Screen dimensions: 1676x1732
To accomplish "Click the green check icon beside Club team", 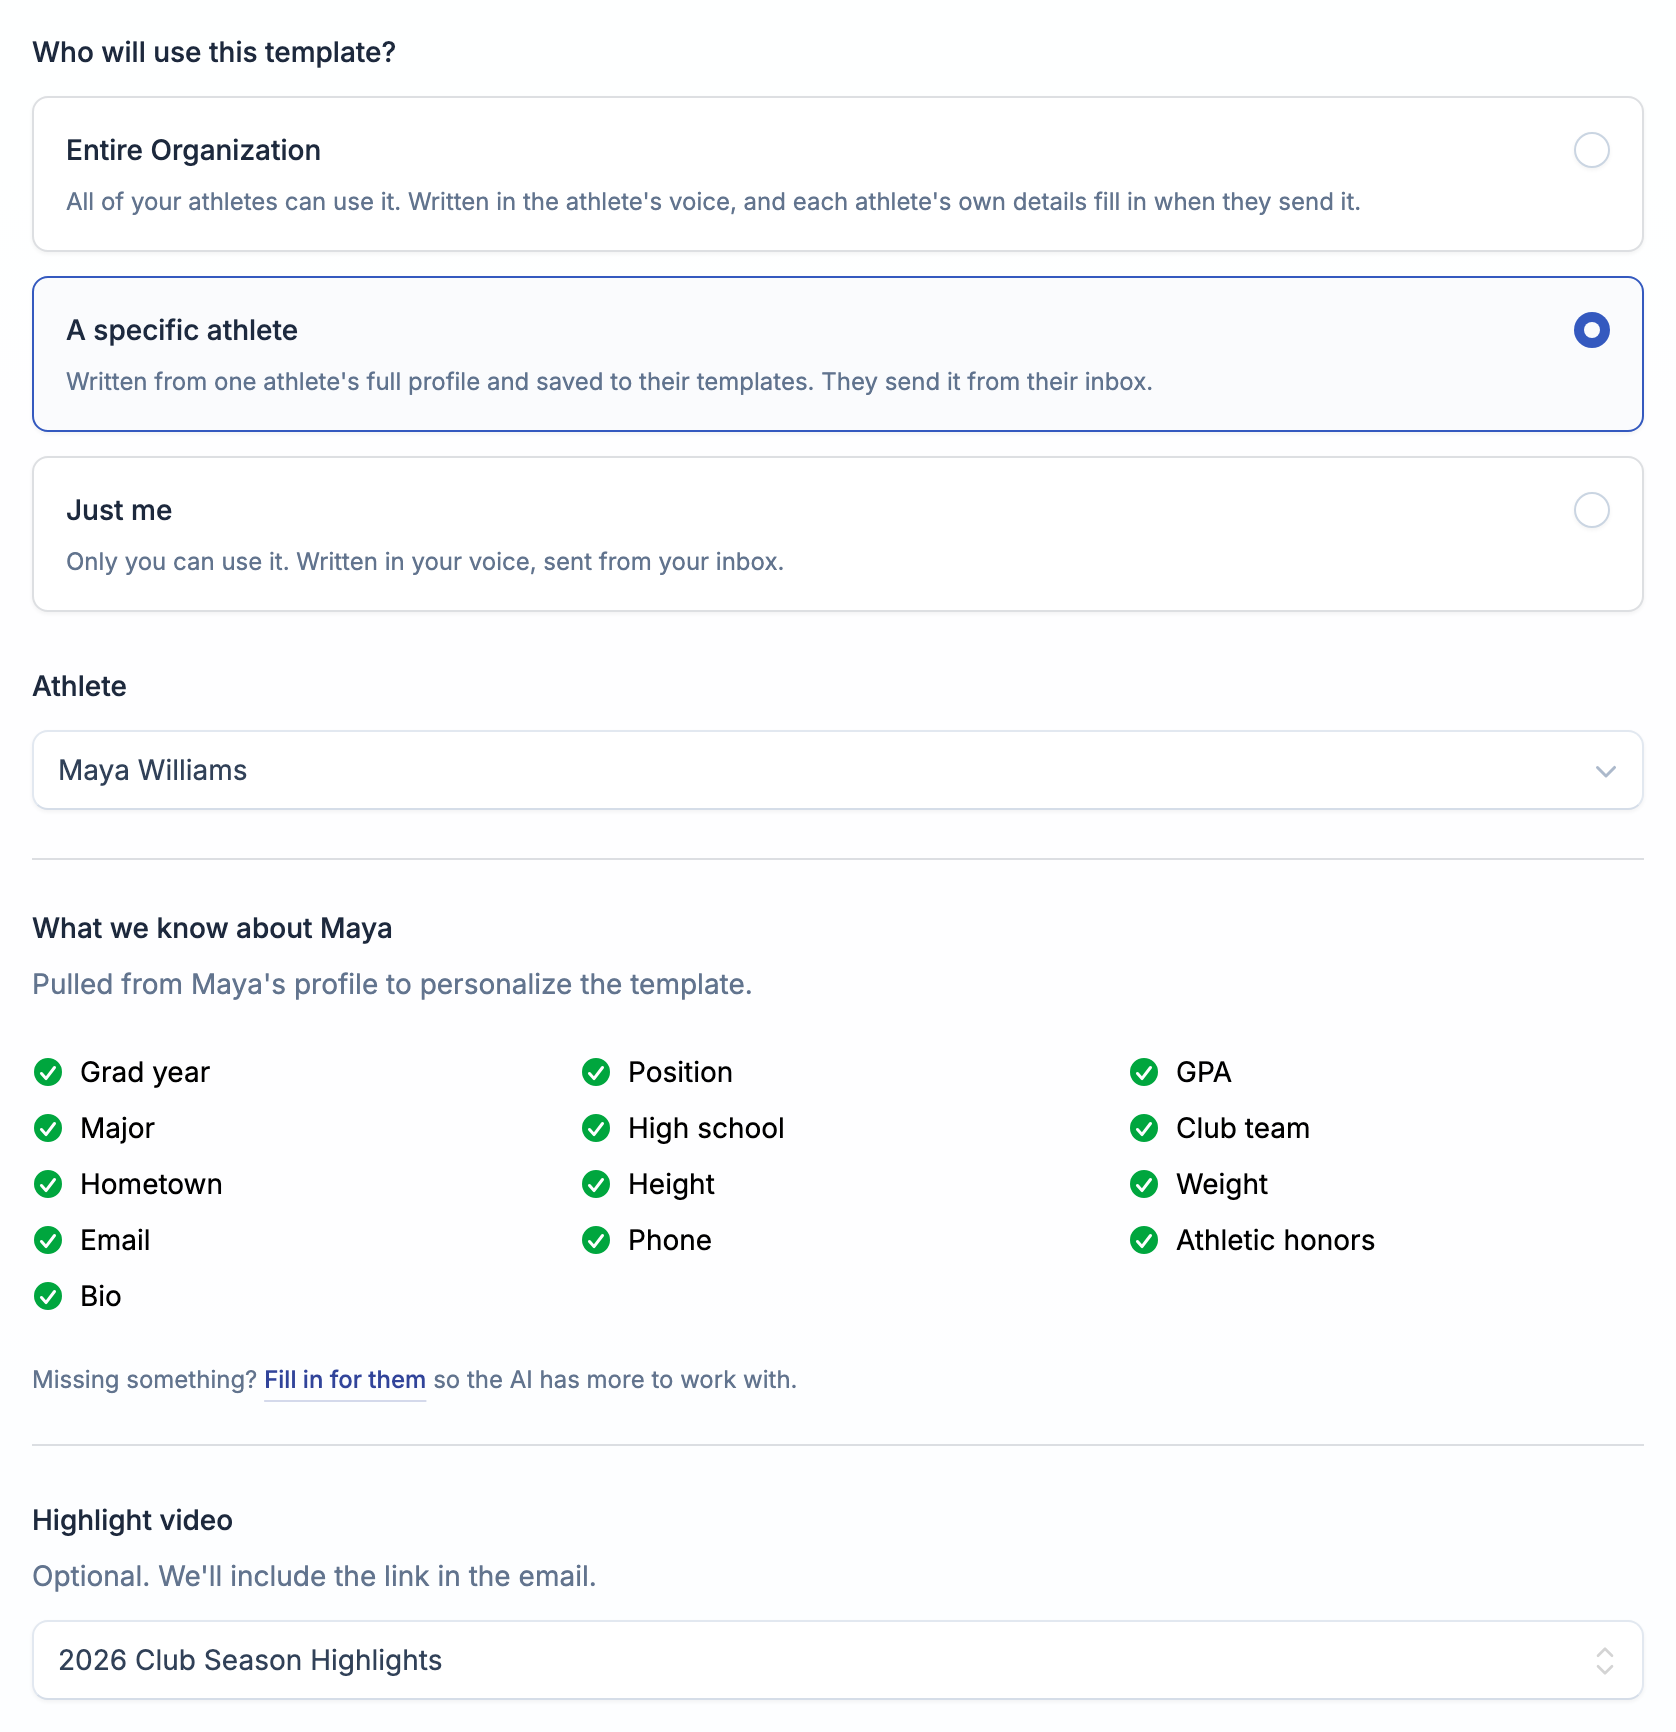I will point(1144,1128).
